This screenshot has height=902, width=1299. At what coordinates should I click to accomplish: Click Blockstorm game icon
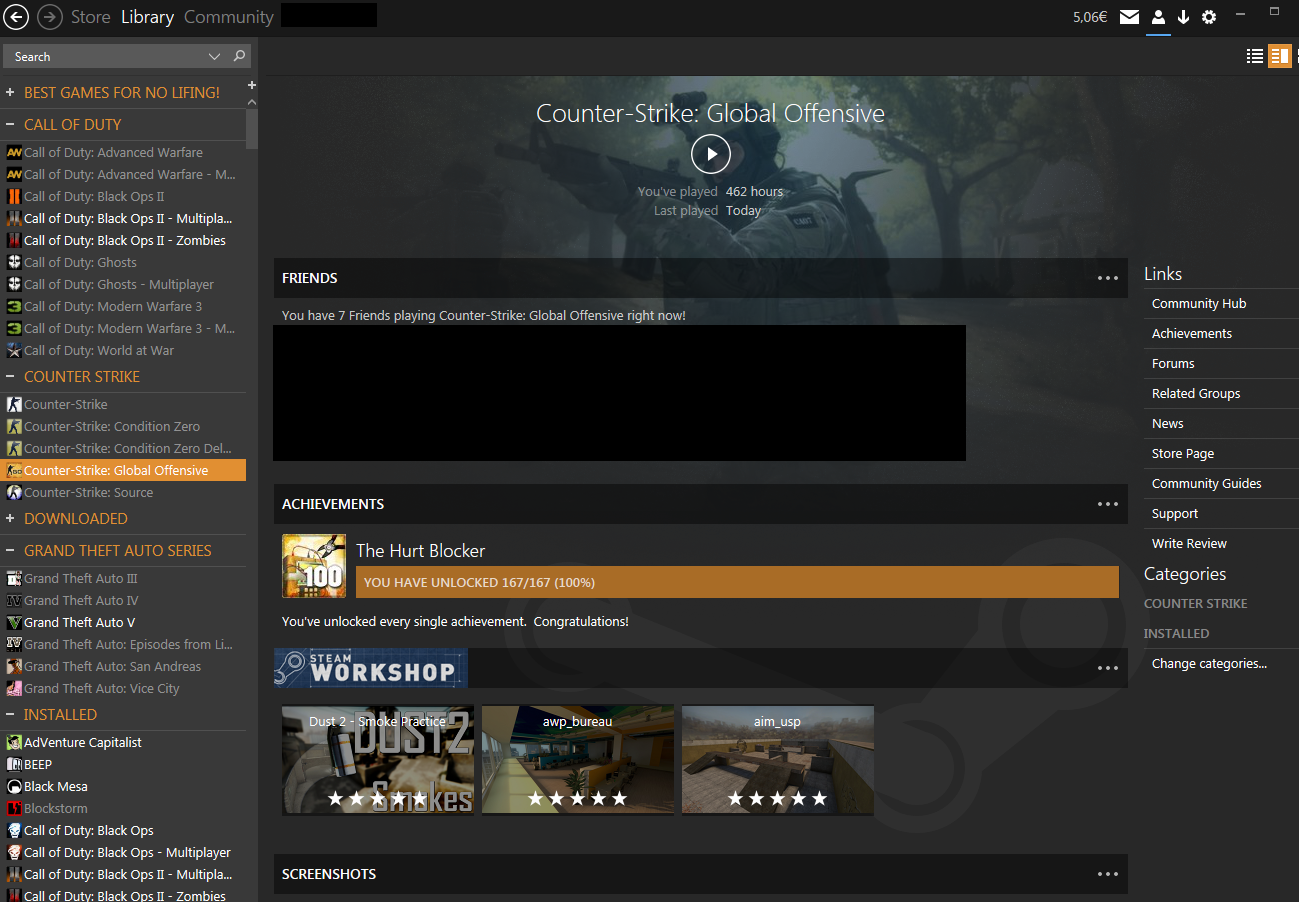(x=14, y=809)
